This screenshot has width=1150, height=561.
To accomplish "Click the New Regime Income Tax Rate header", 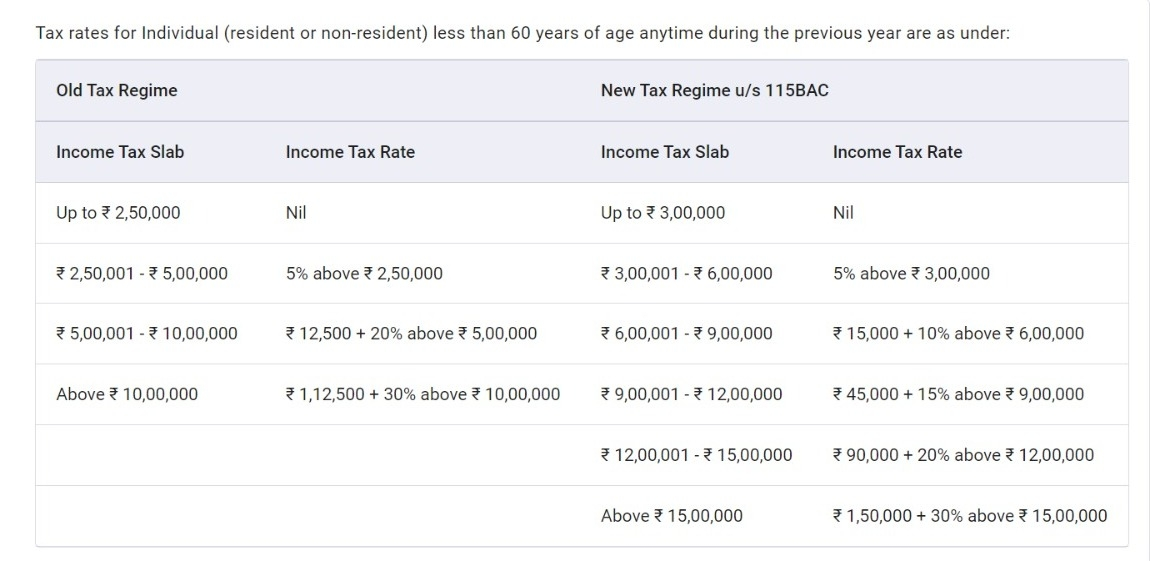I will [x=898, y=152].
